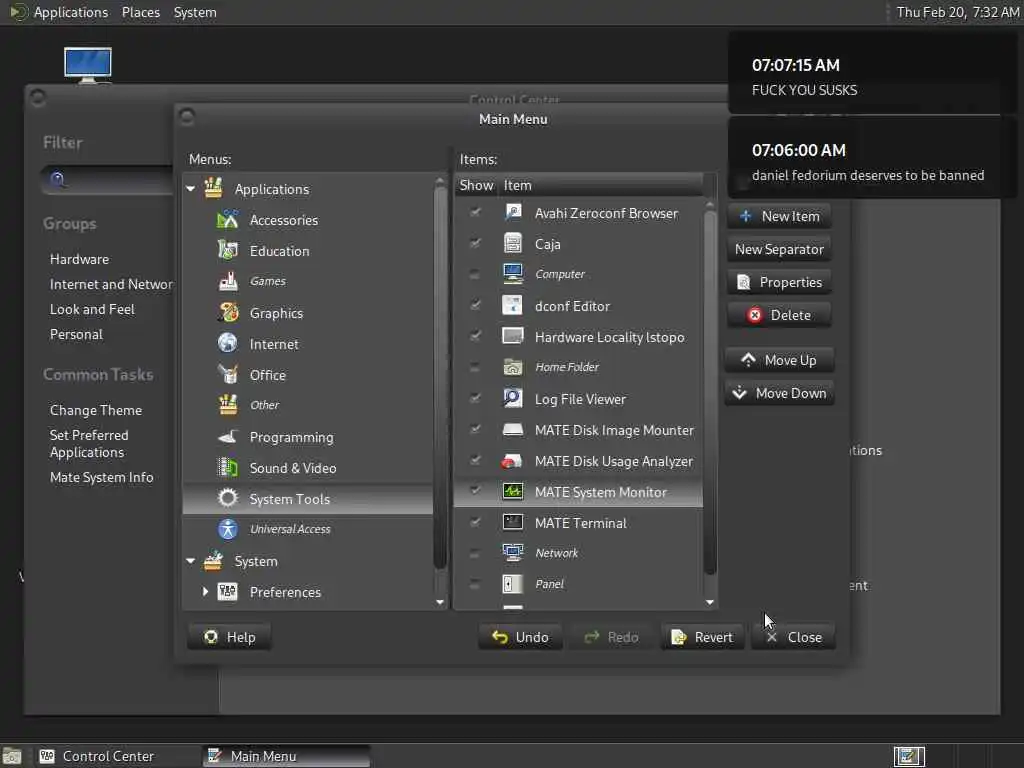The image size is (1024, 768).
Task: Click the Menus list scroll-down arrow
Action: point(440,602)
